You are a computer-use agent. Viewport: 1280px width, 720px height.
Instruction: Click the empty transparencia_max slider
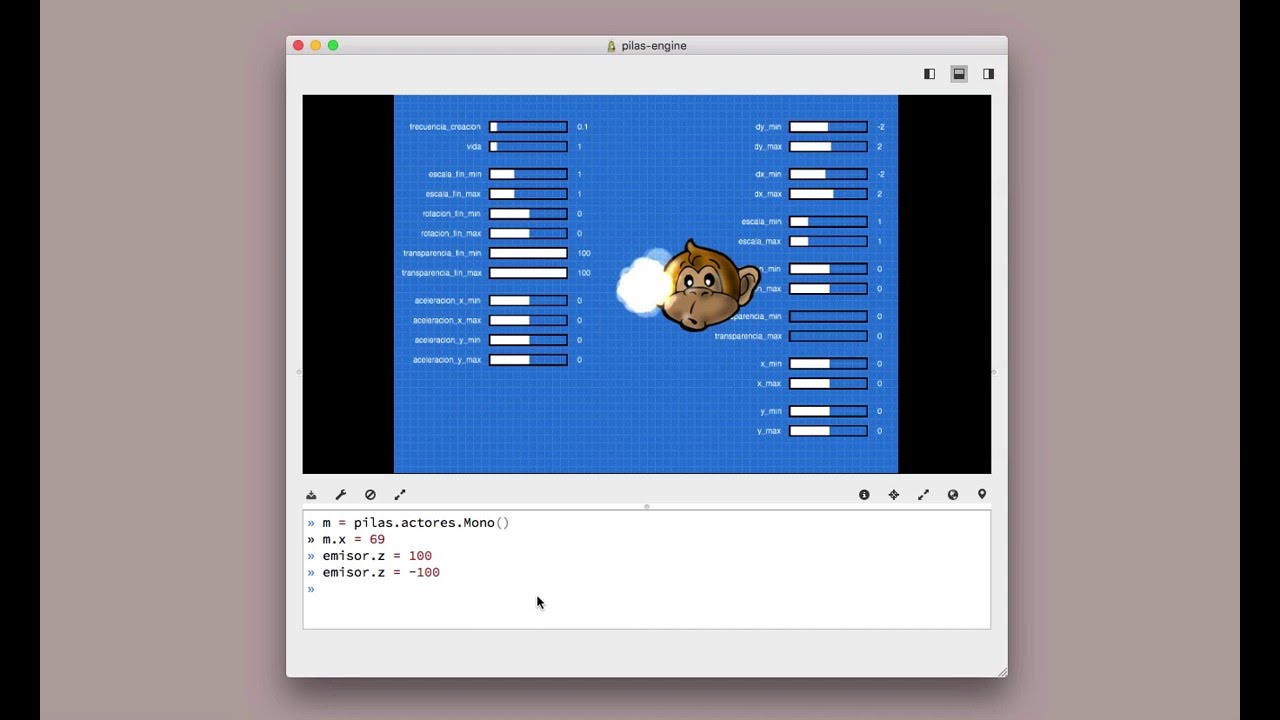pyautogui.click(x=828, y=336)
